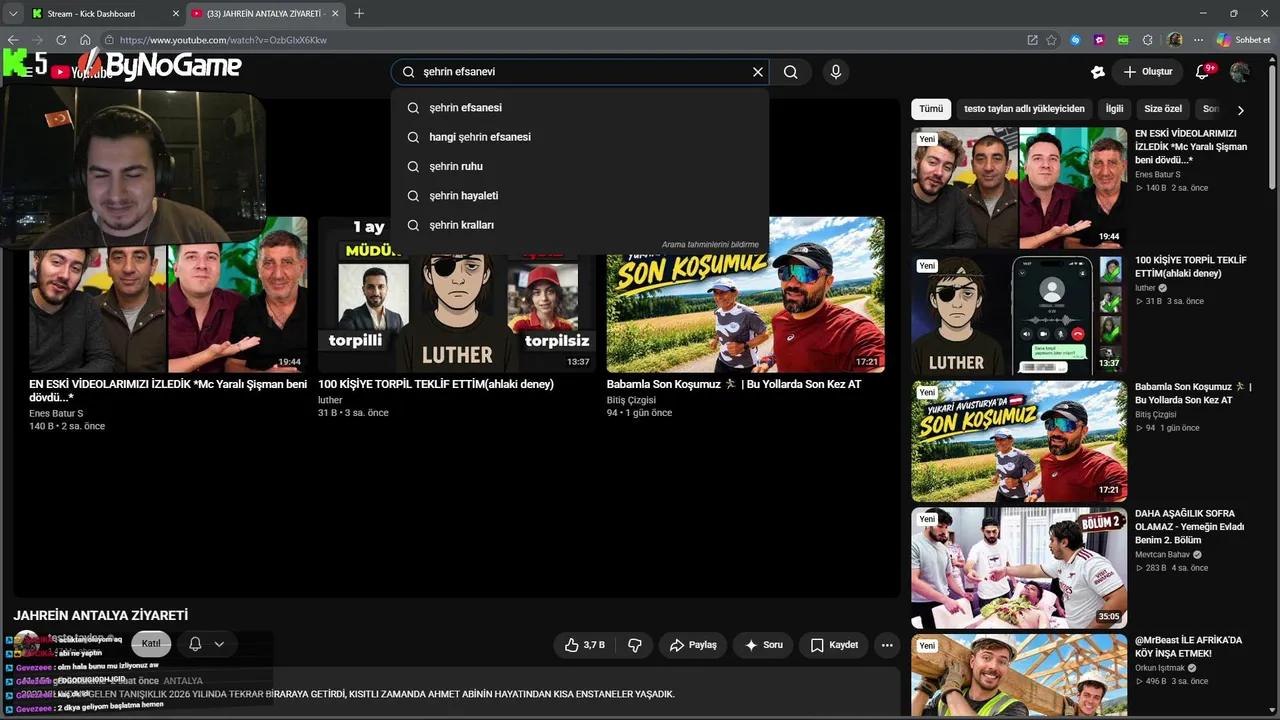Dislike the video with thumbs-down icon
The image size is (1280, 720).
[635, 645]
